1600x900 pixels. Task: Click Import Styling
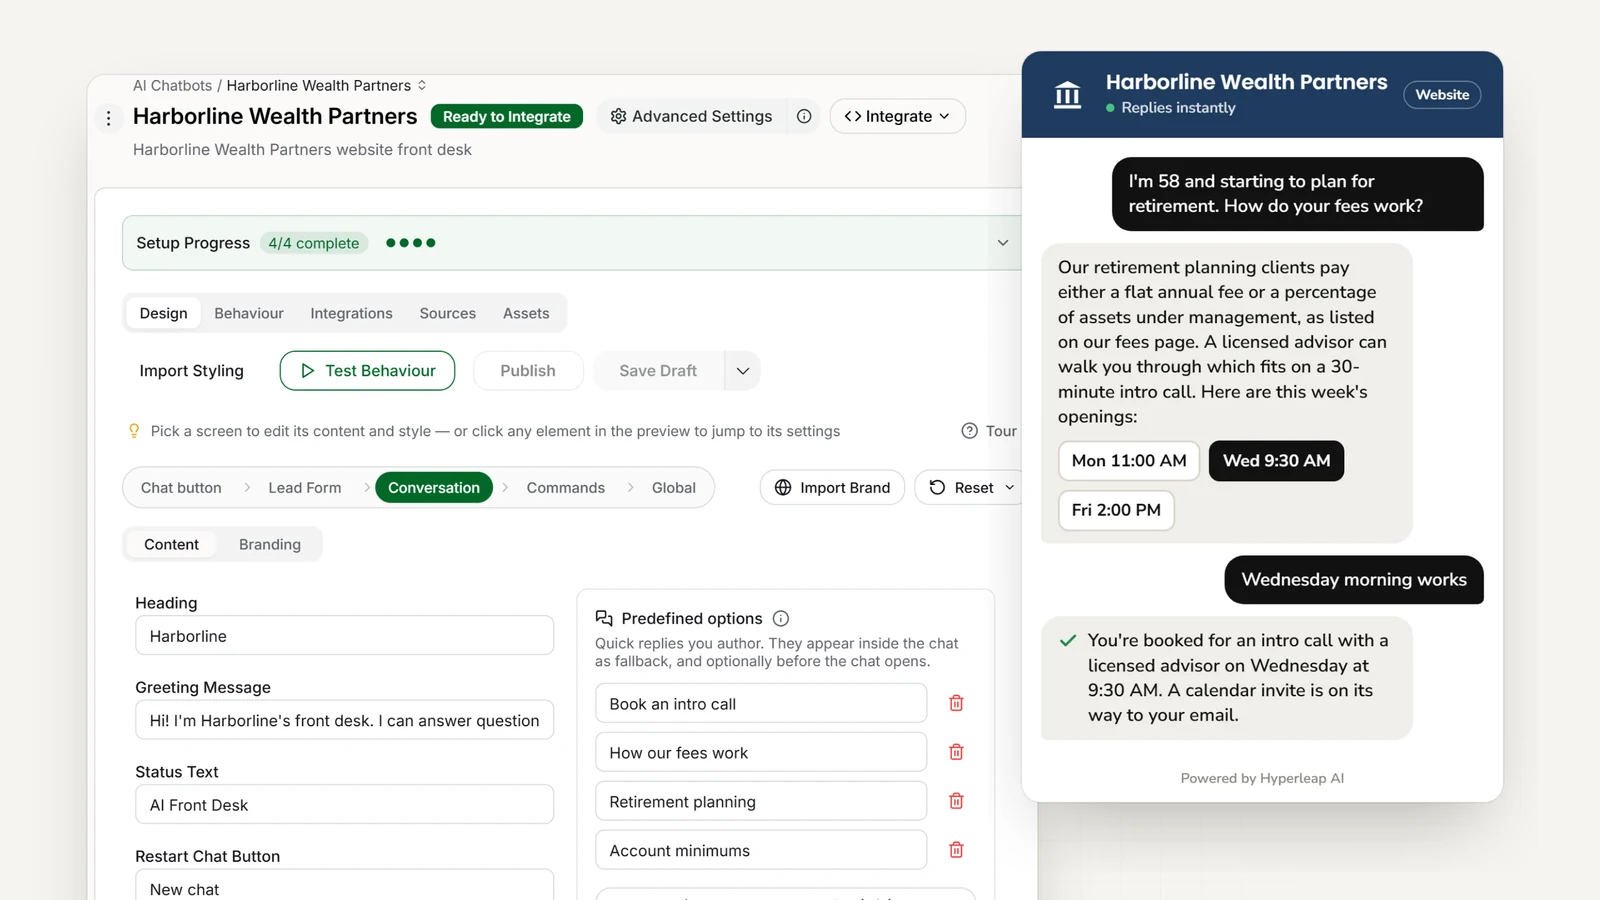[x=191, y=370]
